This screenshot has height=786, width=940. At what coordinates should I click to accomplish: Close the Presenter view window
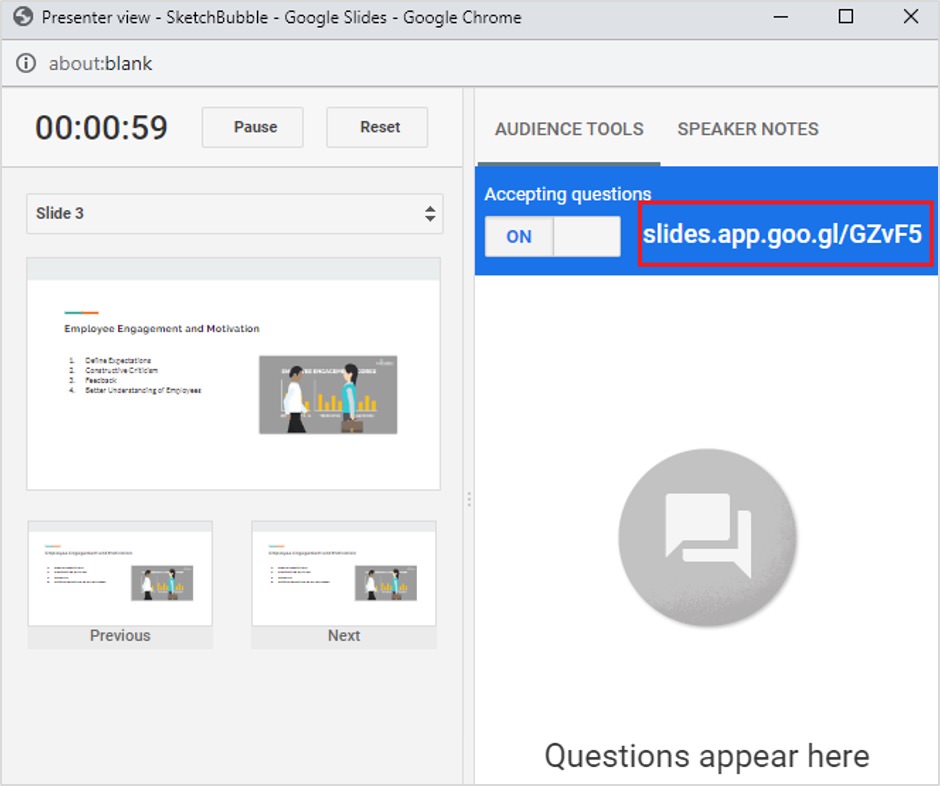click(911, 17)
